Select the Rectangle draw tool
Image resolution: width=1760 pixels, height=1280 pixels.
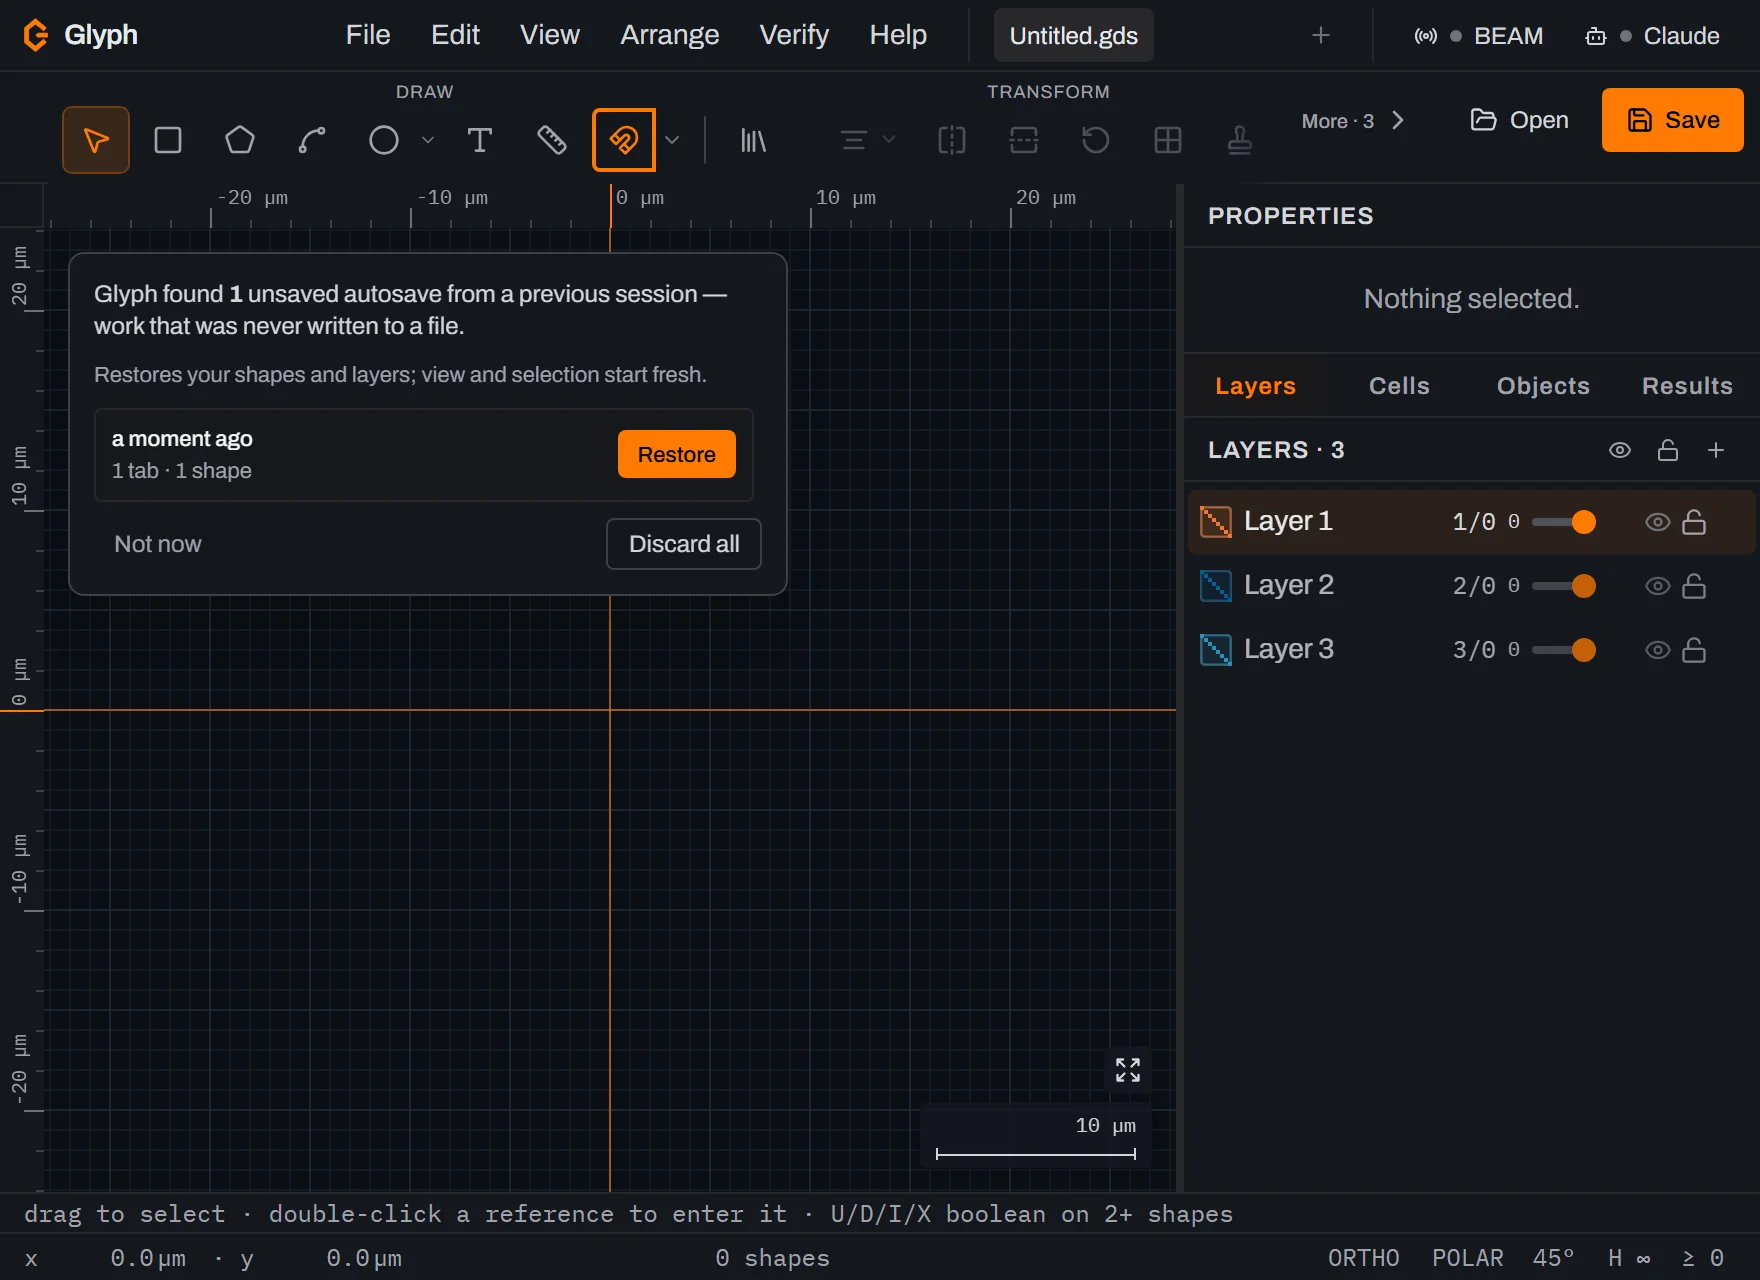(168, 140)
